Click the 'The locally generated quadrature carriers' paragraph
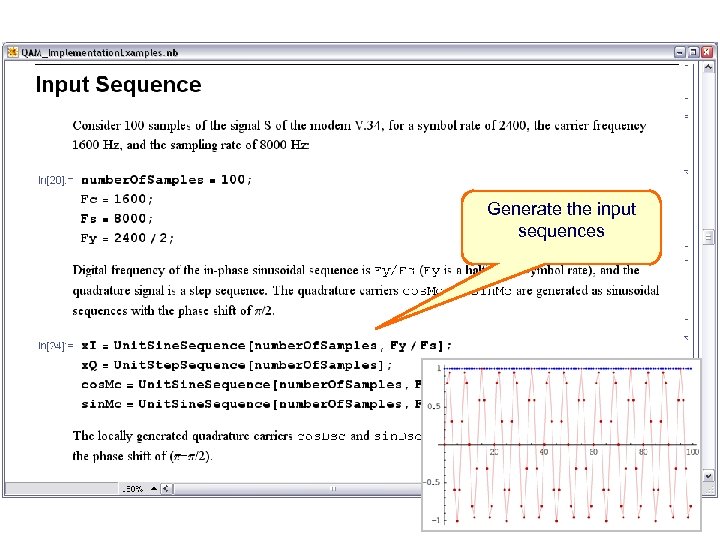This screenshot has height=540, width=720. 247,445
